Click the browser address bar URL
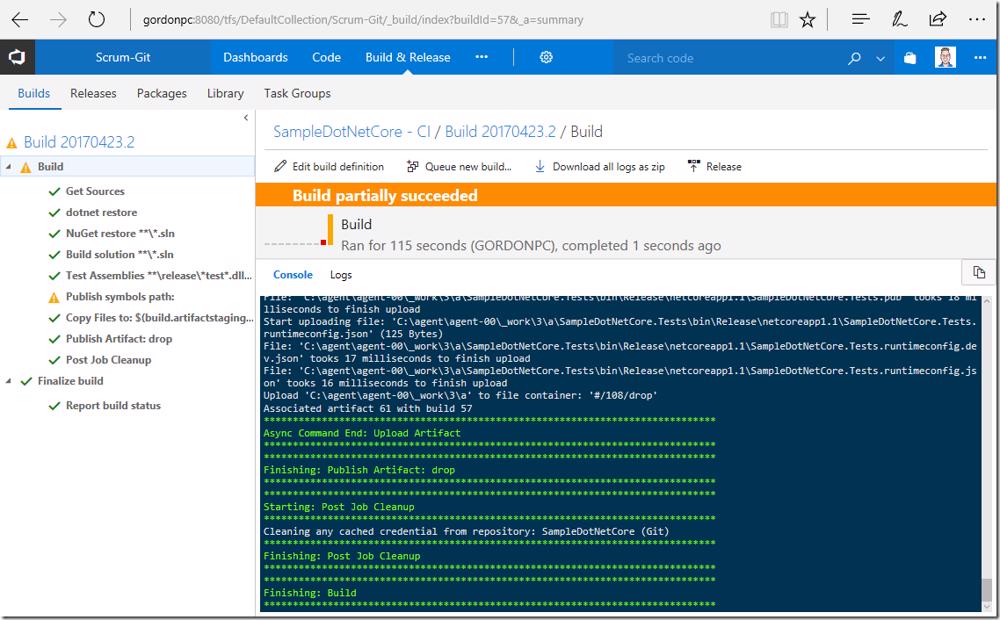This screenshot has height=620, width=1000. 363,20
